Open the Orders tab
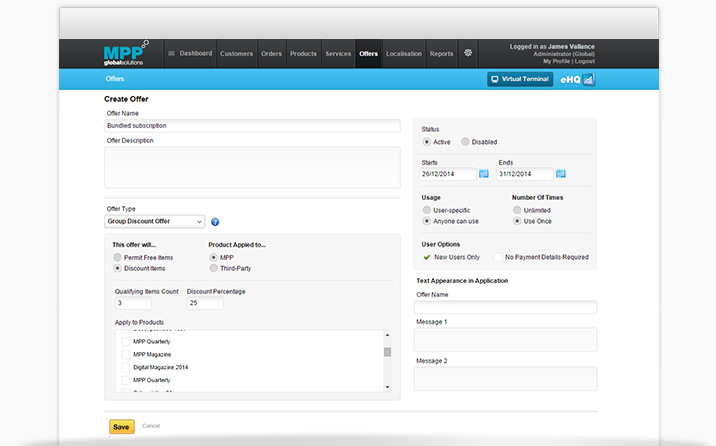Screen dimensions: 716x446 point(271,54)
